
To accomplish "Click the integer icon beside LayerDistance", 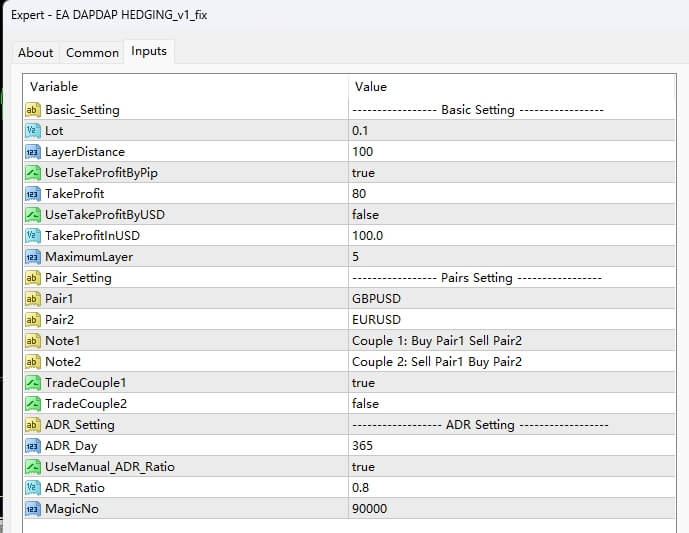I will click(33, 152).
